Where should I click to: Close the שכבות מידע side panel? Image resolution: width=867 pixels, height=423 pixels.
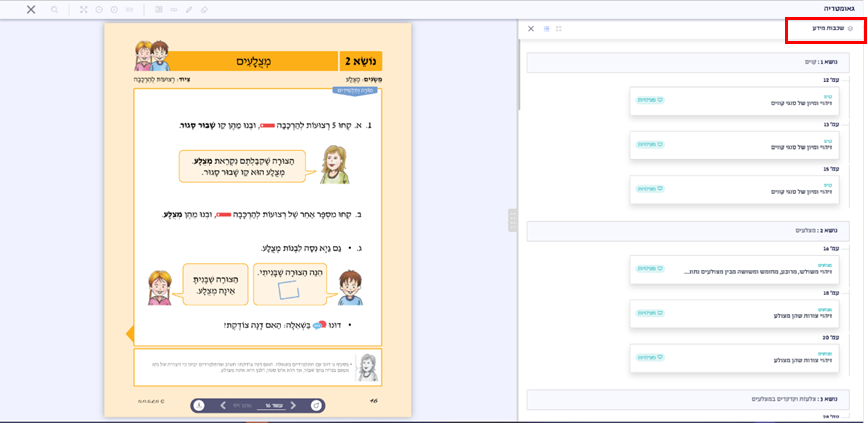[531, 29]
